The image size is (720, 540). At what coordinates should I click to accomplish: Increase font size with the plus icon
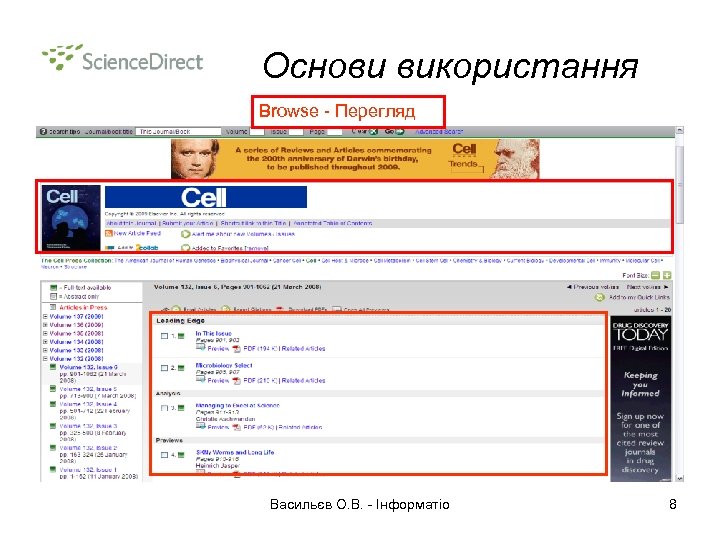click(x=667, y=276)
